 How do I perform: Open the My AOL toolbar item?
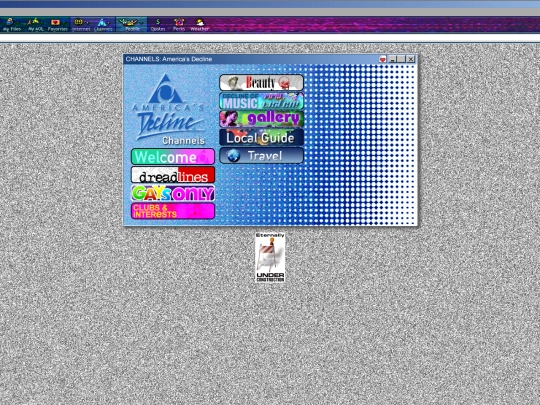[x=35, y=24]
